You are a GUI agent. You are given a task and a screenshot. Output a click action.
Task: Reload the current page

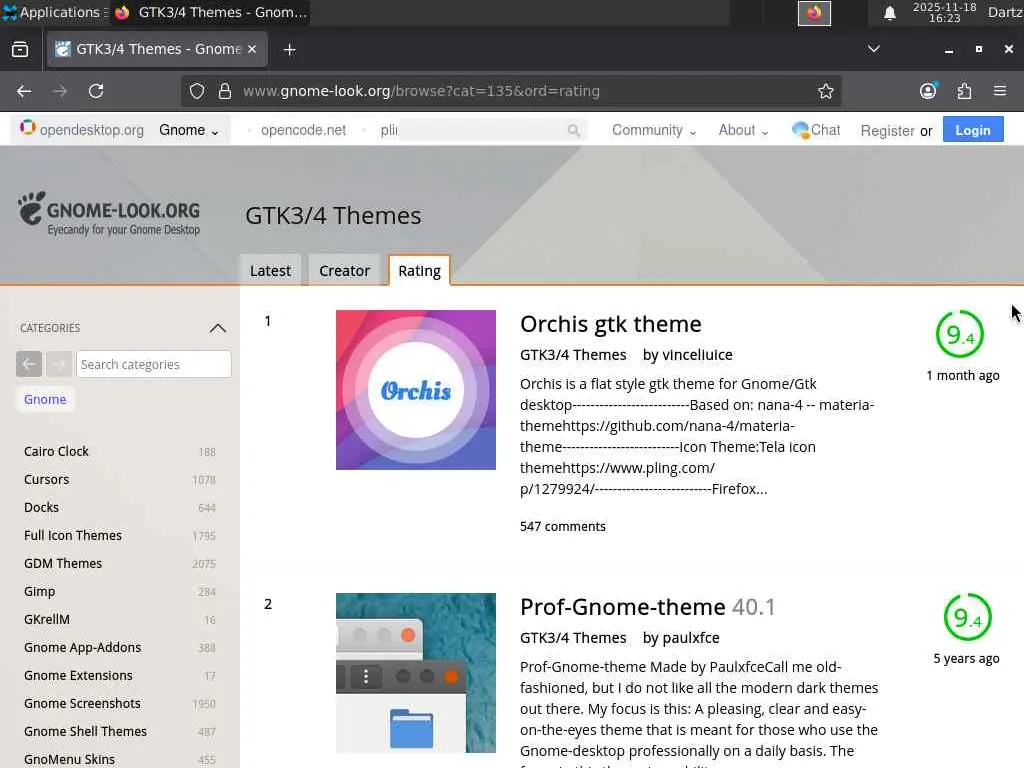click(x=96, y=91)
